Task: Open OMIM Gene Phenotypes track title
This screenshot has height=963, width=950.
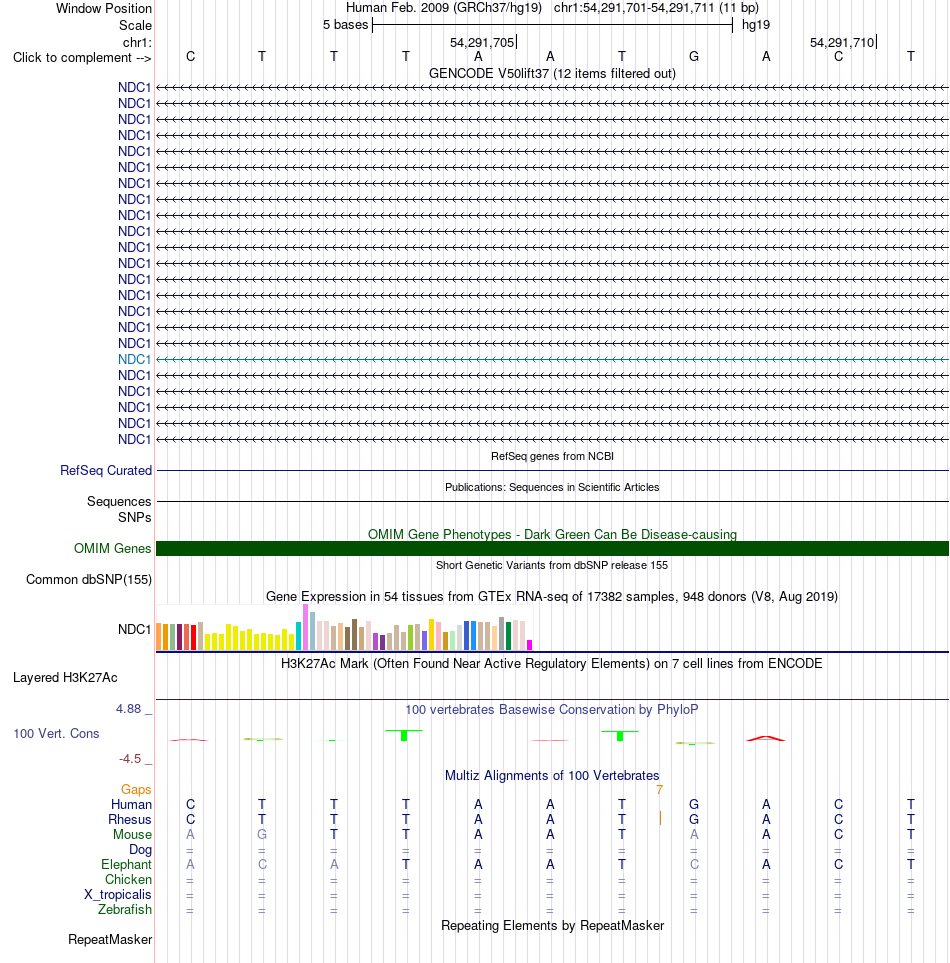Action: [552, 534]
